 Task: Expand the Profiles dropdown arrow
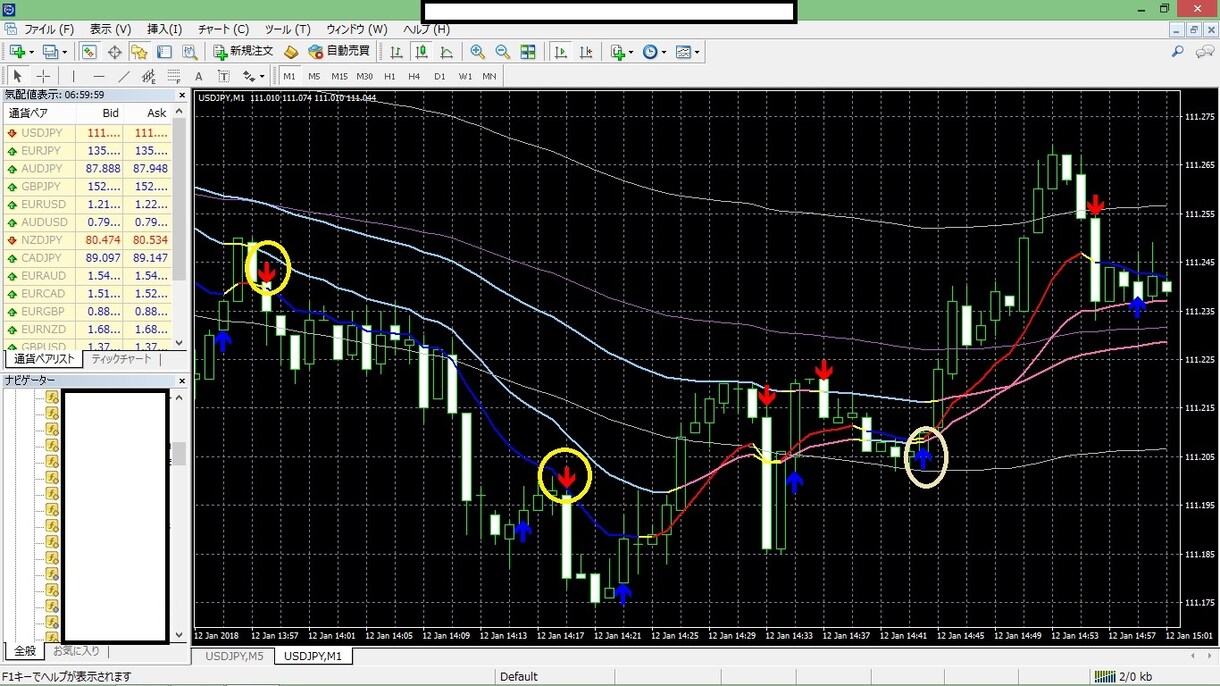click(66, 52)
